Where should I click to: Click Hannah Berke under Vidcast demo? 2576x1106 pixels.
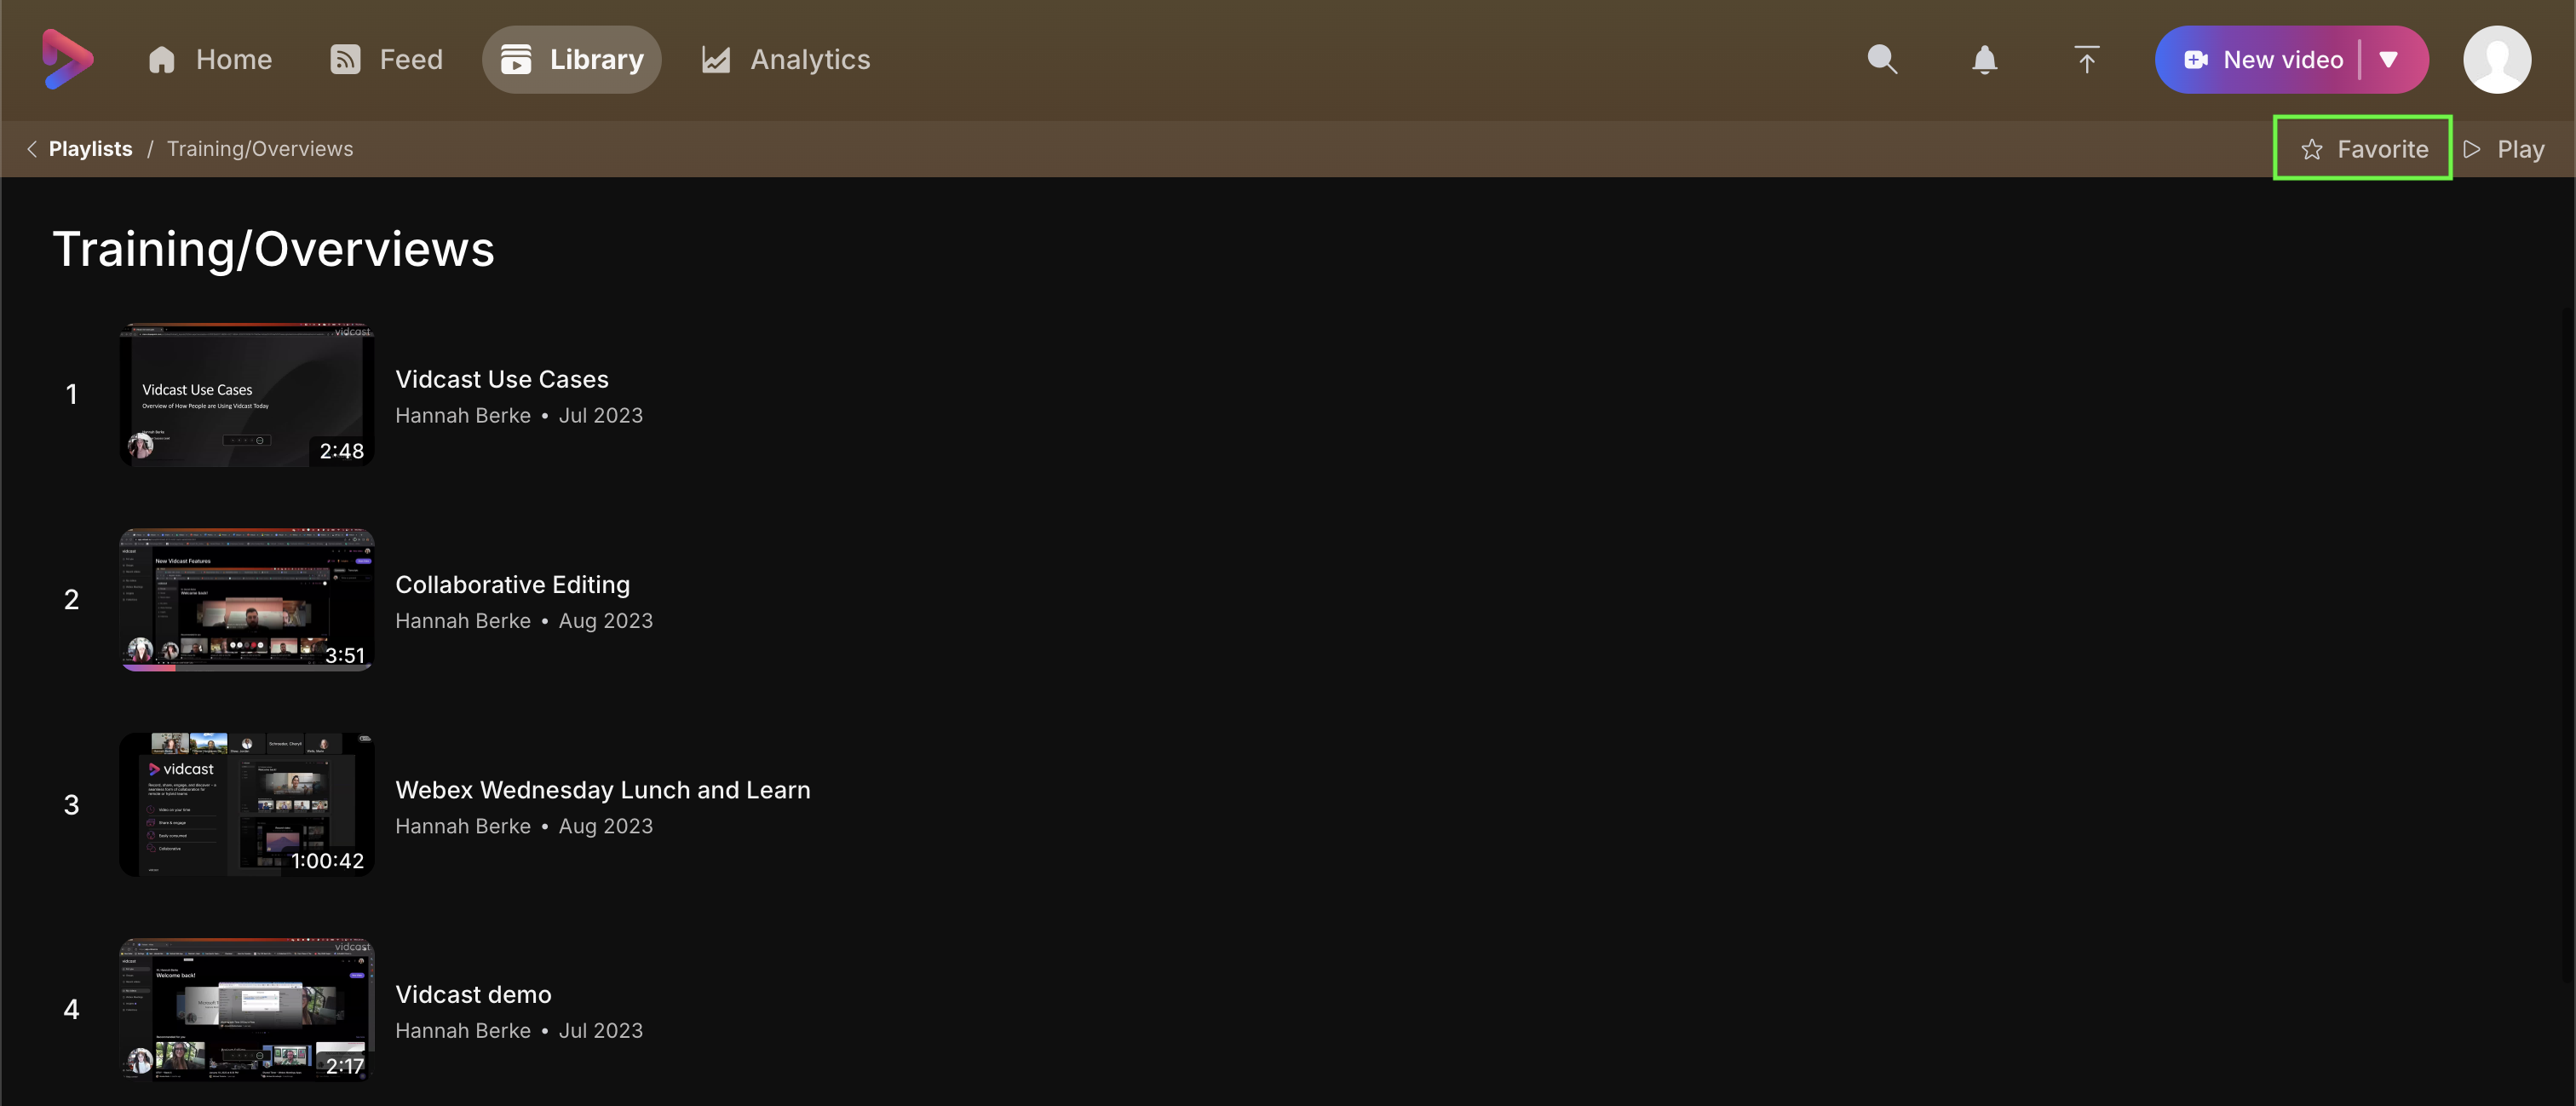point(462,1030)
